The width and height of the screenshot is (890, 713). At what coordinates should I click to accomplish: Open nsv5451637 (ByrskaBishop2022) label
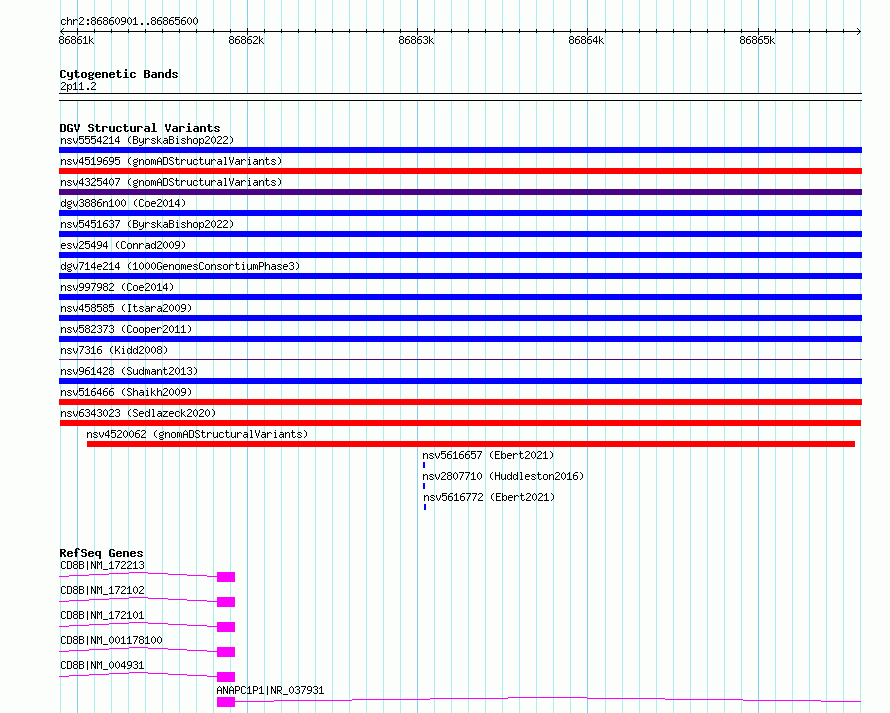[x=147, y=224]
